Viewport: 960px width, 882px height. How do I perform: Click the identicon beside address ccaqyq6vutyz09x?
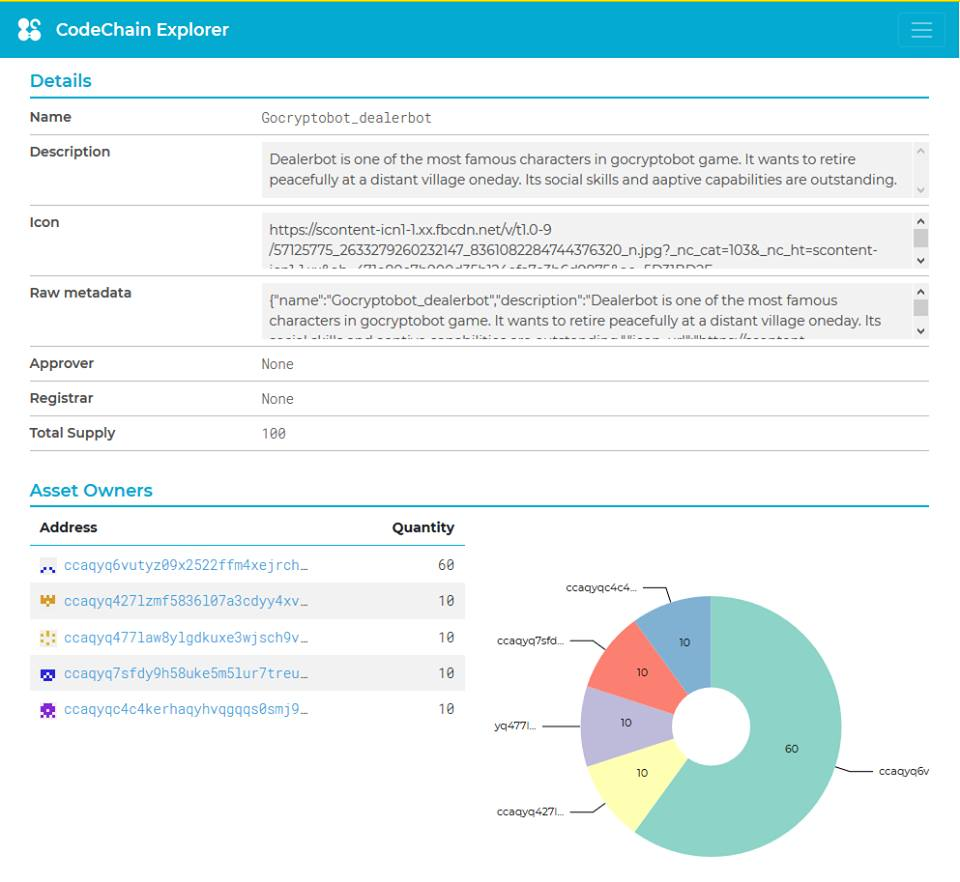(x=48, y=566)
